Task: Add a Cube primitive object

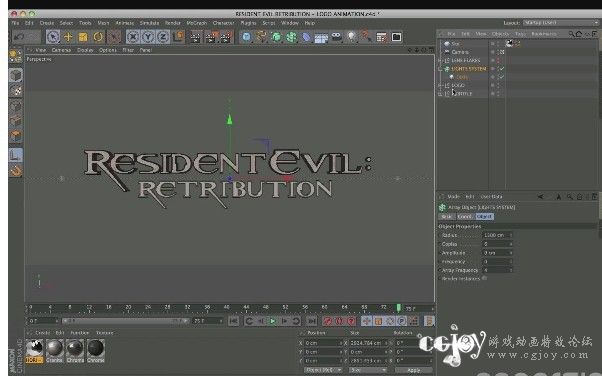Action: [x=246, y=37]
